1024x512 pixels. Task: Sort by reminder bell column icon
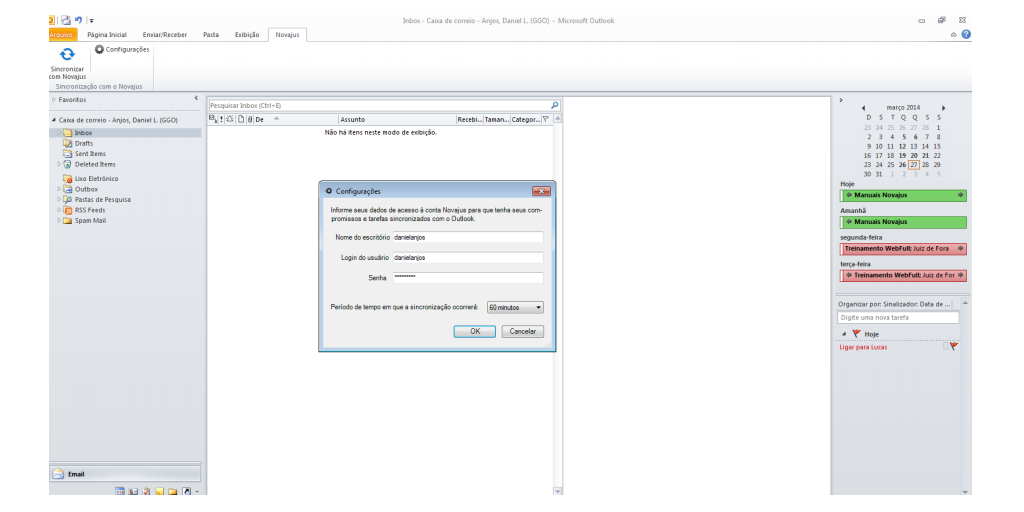coord(230,120)
